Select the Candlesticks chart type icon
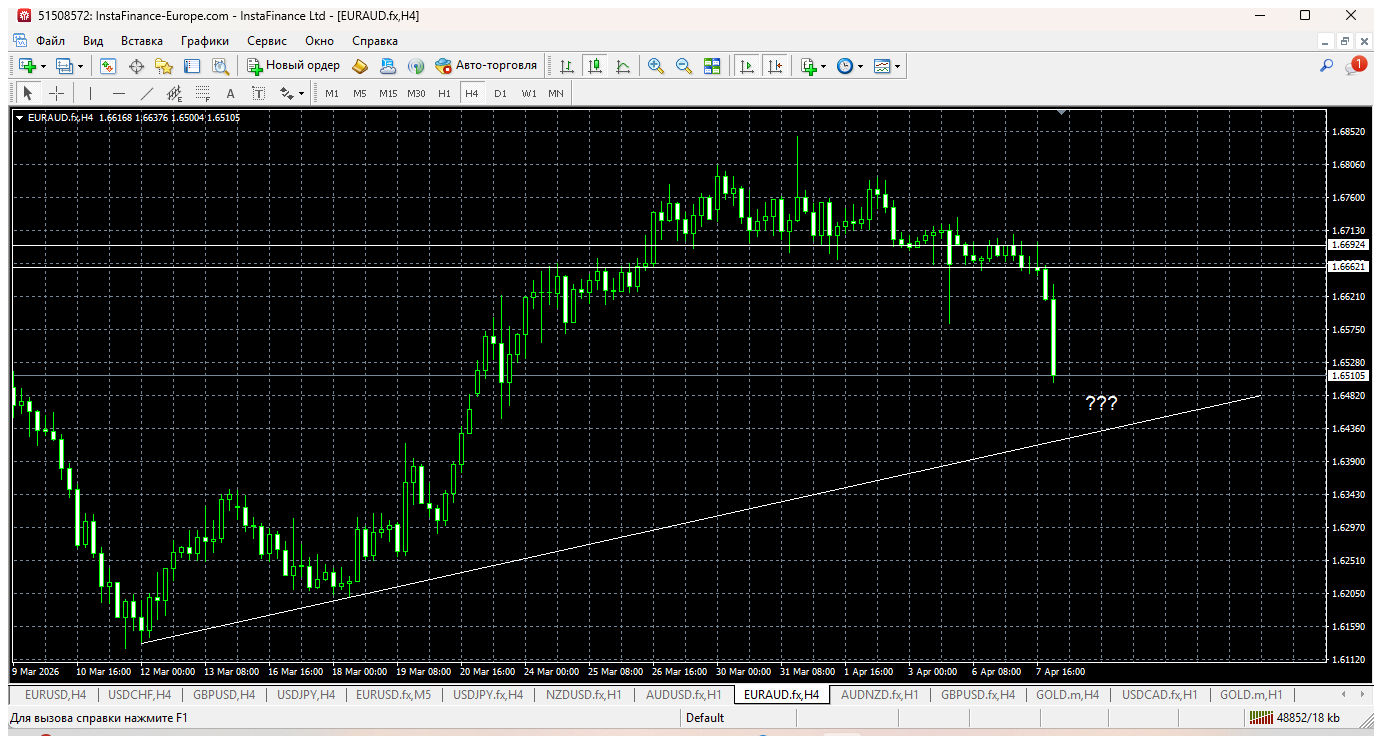 click(596, 66)
